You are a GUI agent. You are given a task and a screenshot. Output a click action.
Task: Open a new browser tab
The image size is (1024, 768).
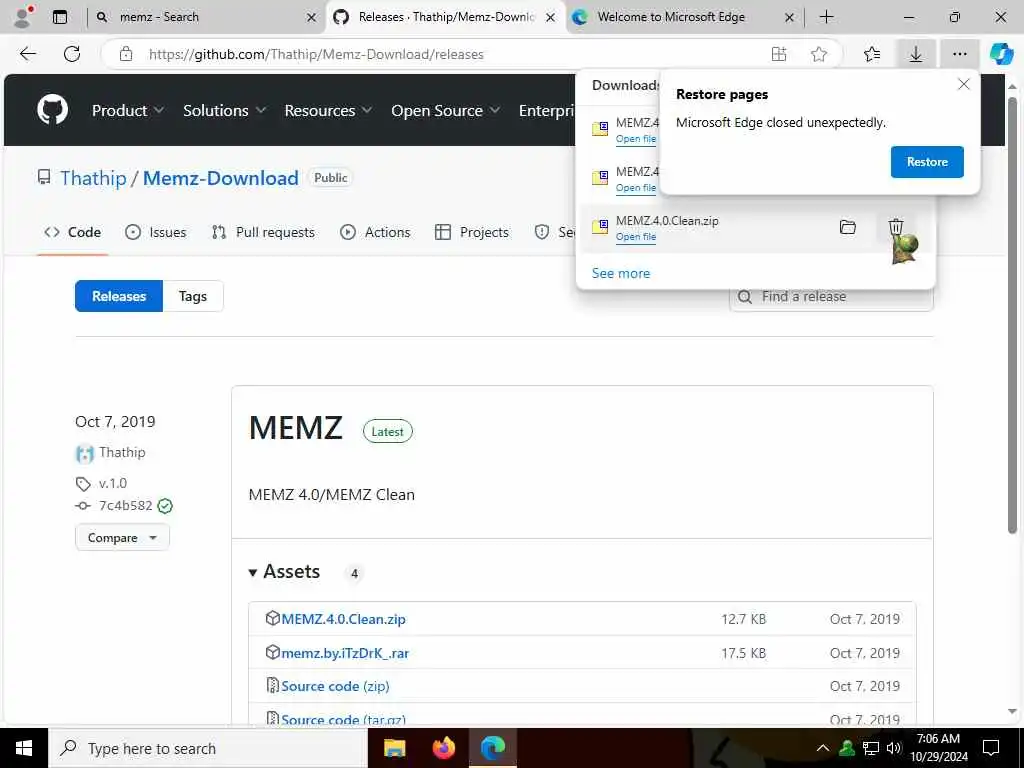[x=826, y=17]
